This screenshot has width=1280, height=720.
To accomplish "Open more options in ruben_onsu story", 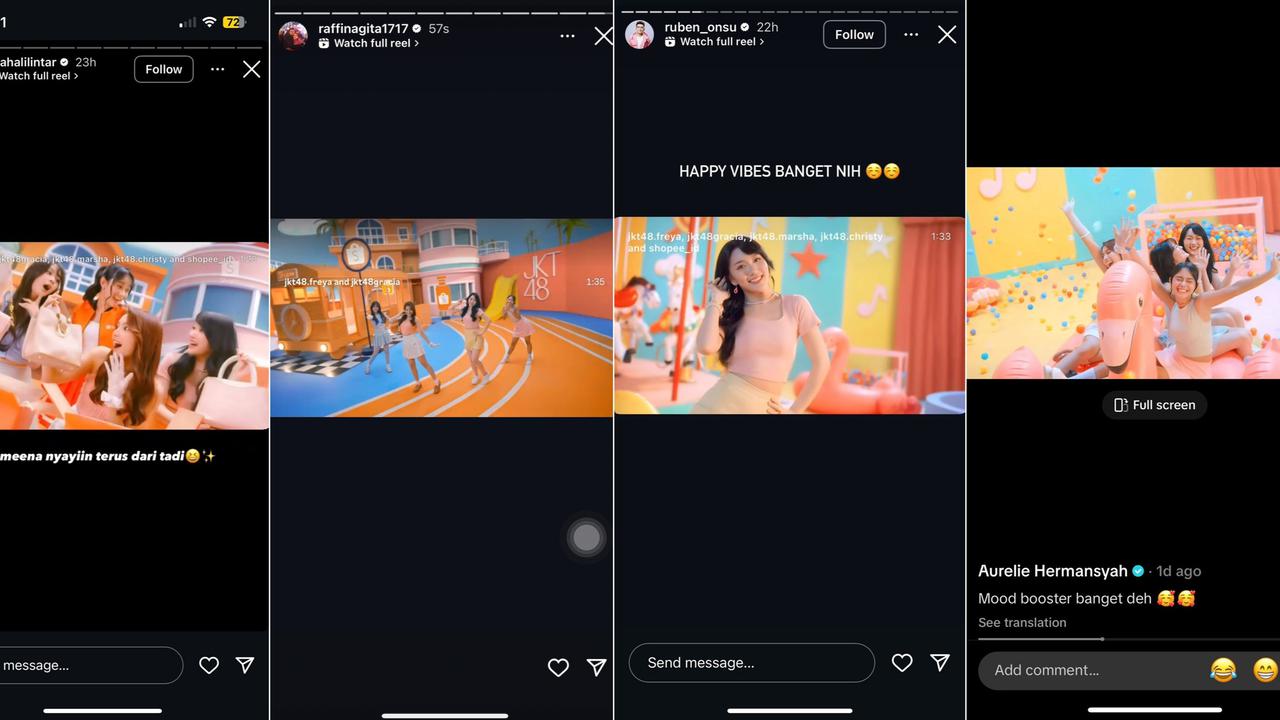I will point(910,35).
